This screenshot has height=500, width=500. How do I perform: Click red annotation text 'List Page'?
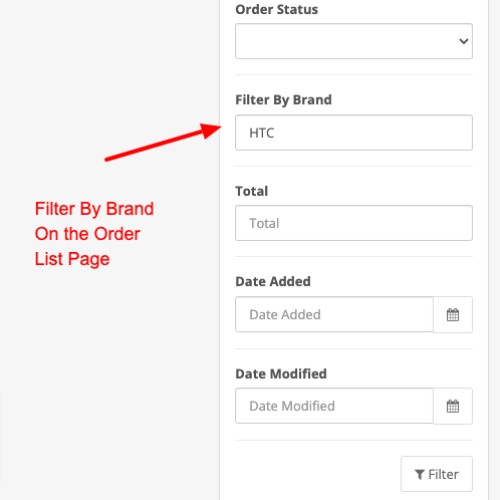coord(72,259)
